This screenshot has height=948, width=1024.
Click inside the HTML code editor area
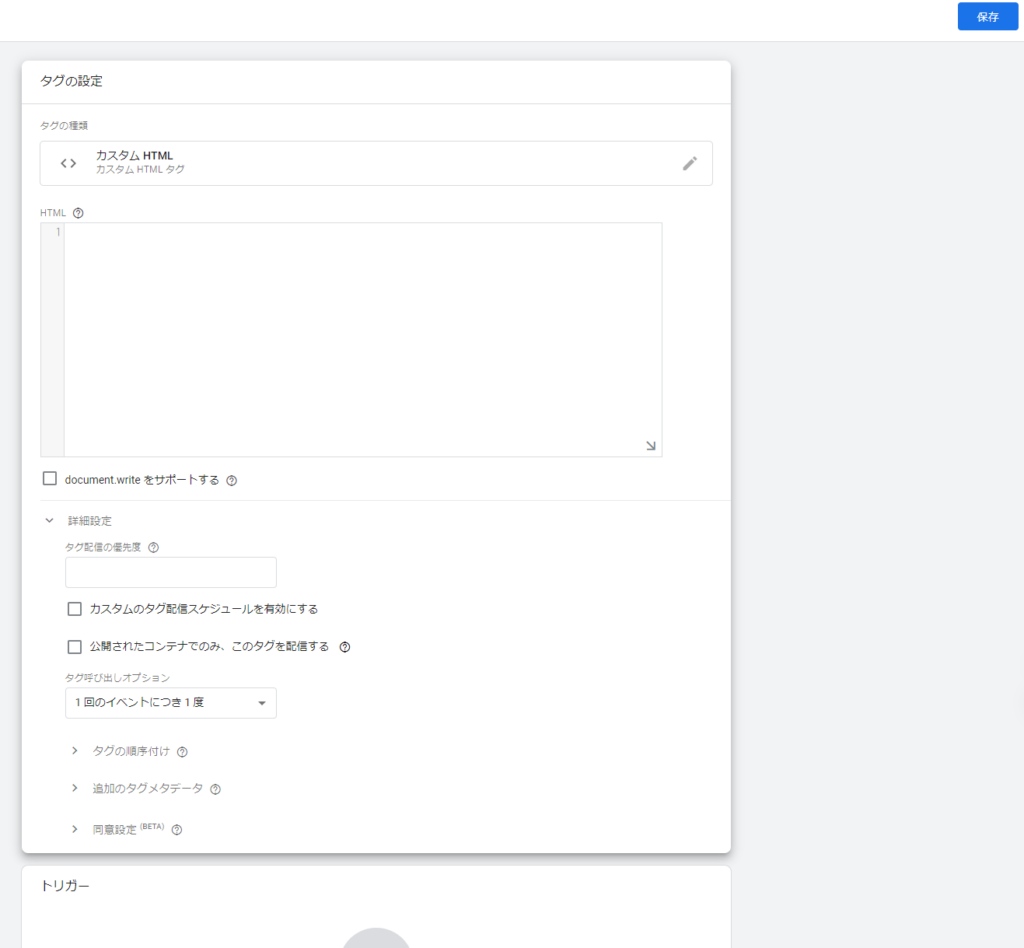click(x=362, y=340)
